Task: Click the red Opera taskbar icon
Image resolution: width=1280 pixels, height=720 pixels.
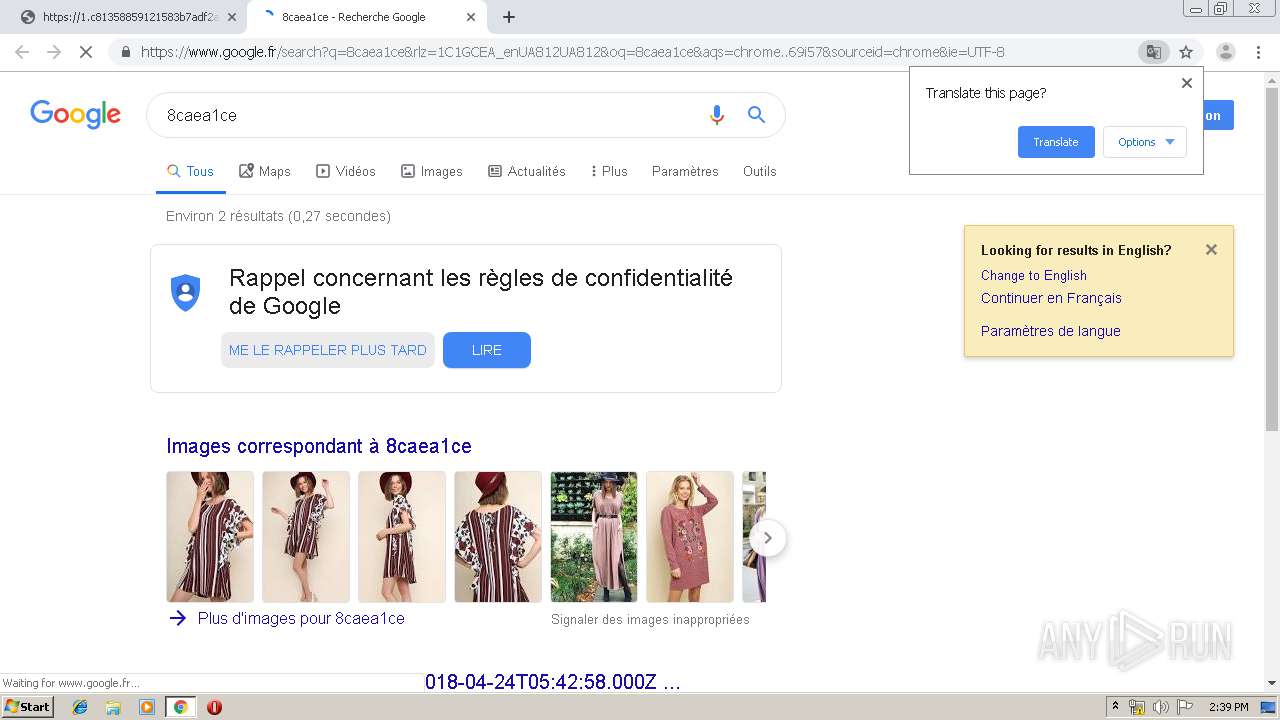Action: (x=214, y=707)
